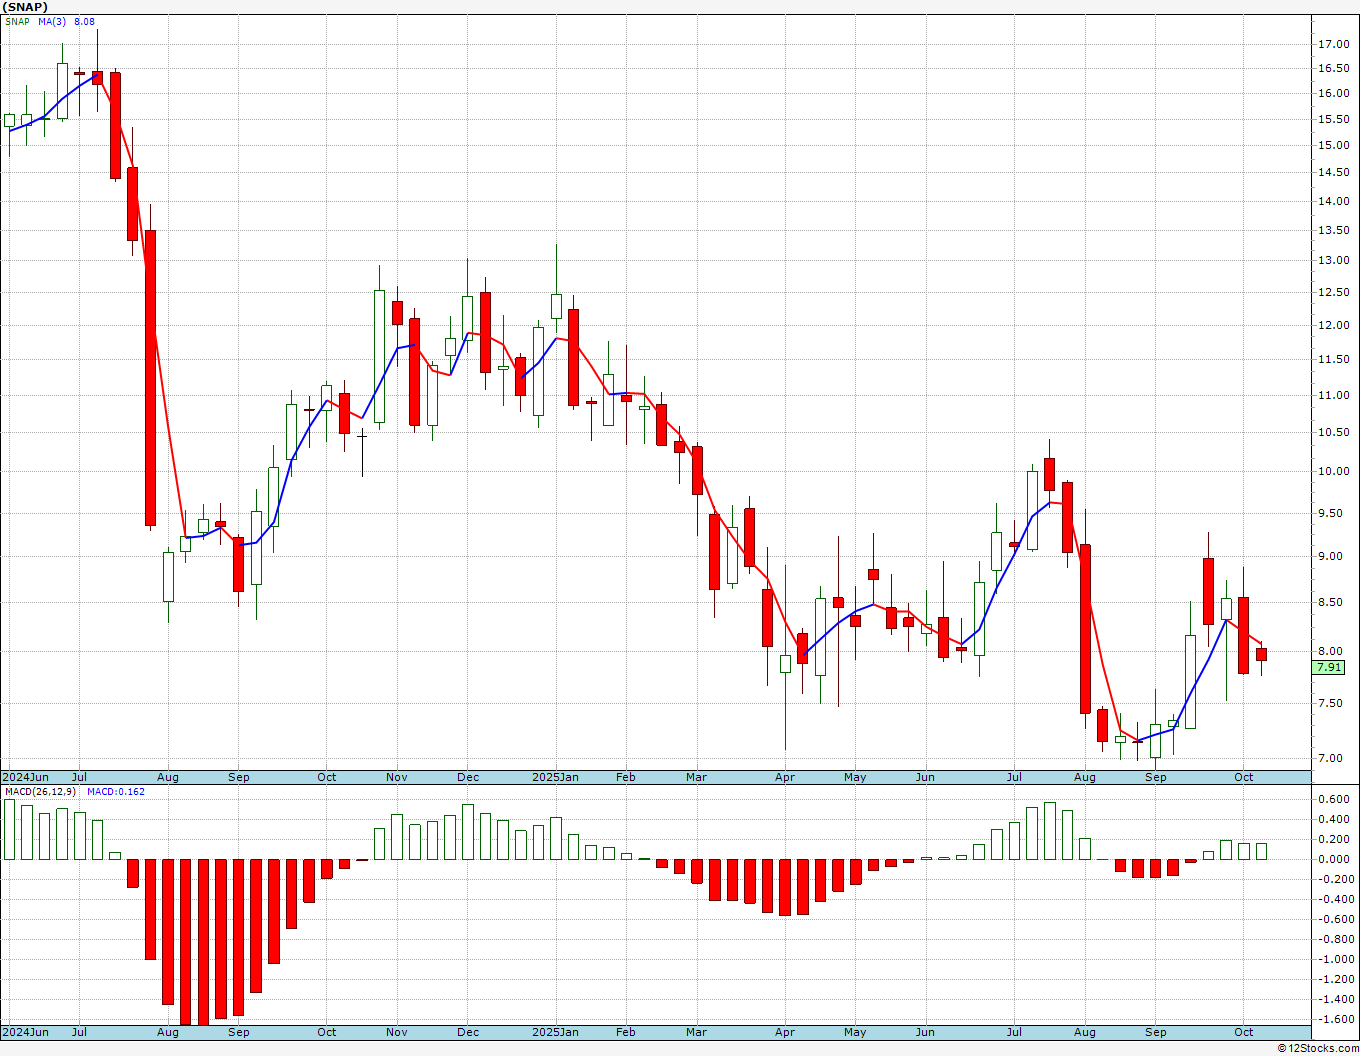Select Mar on the MACD panel time axis

696,1032
